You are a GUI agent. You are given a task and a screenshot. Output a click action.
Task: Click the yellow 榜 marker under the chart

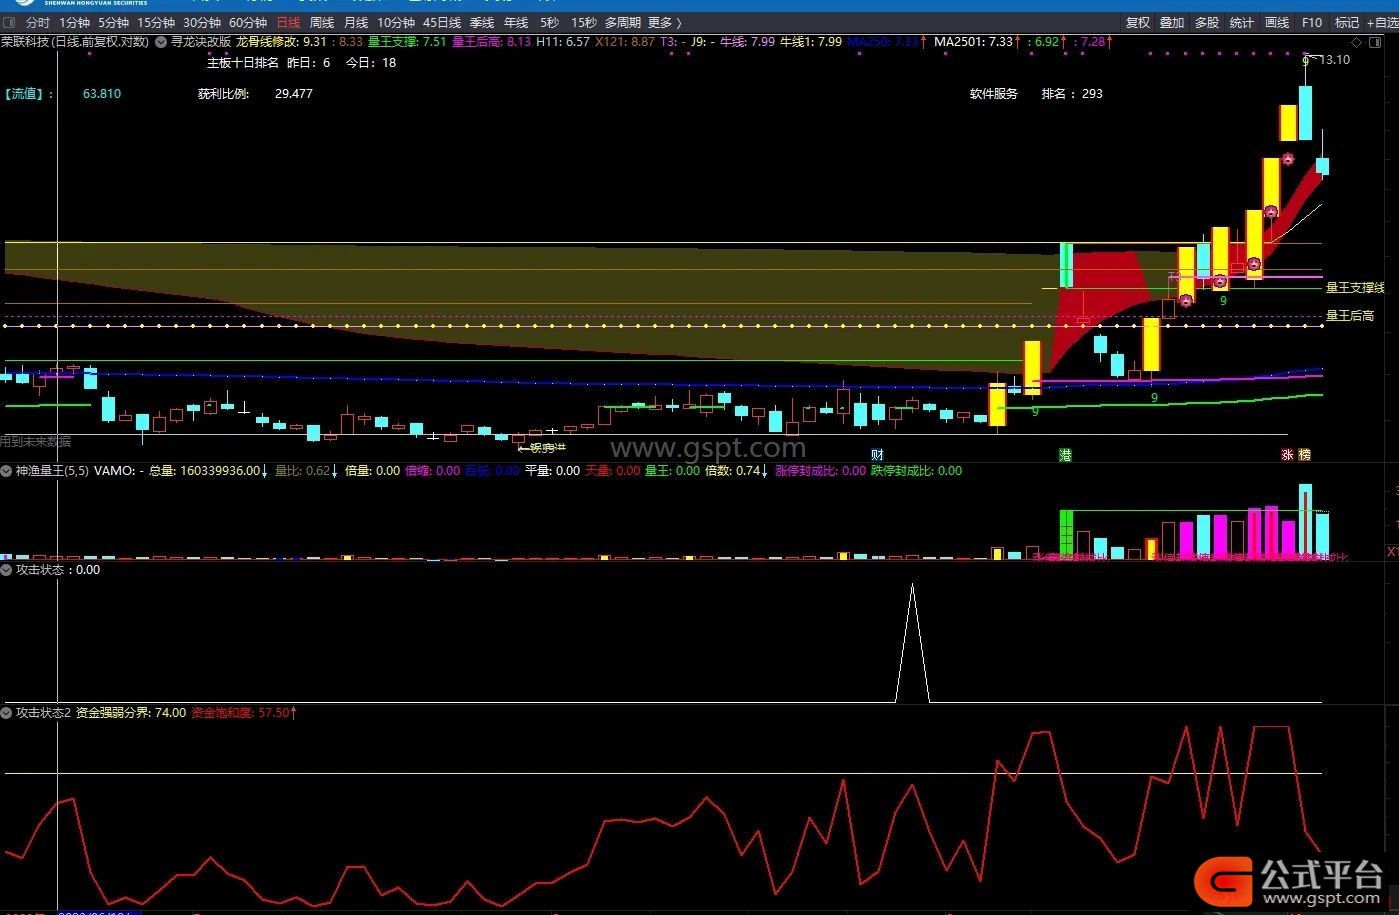coord(1304,454)
